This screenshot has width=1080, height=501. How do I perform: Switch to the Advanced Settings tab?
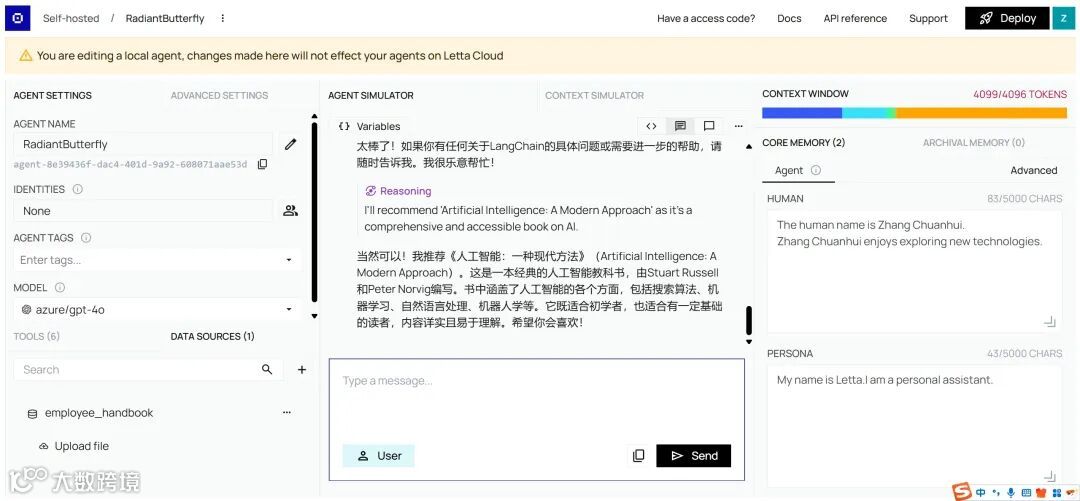[220, 95]
